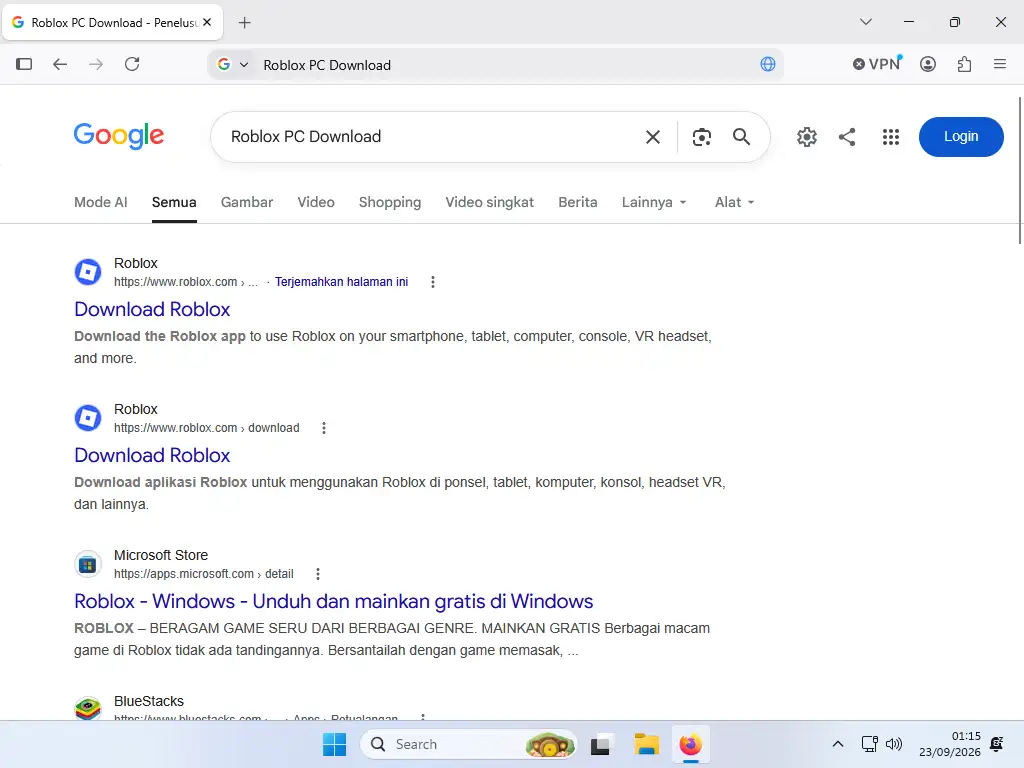The image size is (1024, 768).
Task: Open a new browser tab
Action: click(244, 23)
